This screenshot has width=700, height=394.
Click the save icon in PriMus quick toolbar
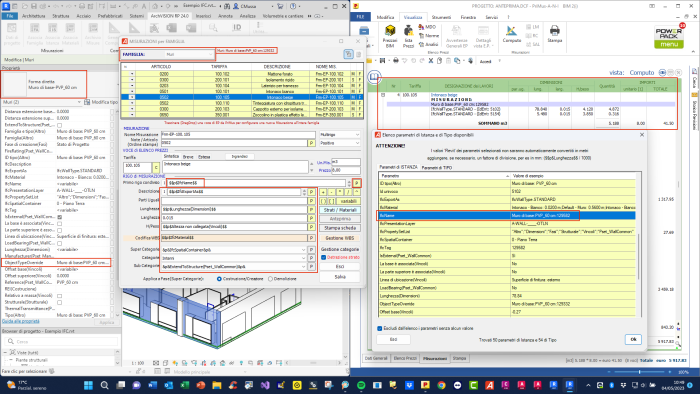(382, 61)
